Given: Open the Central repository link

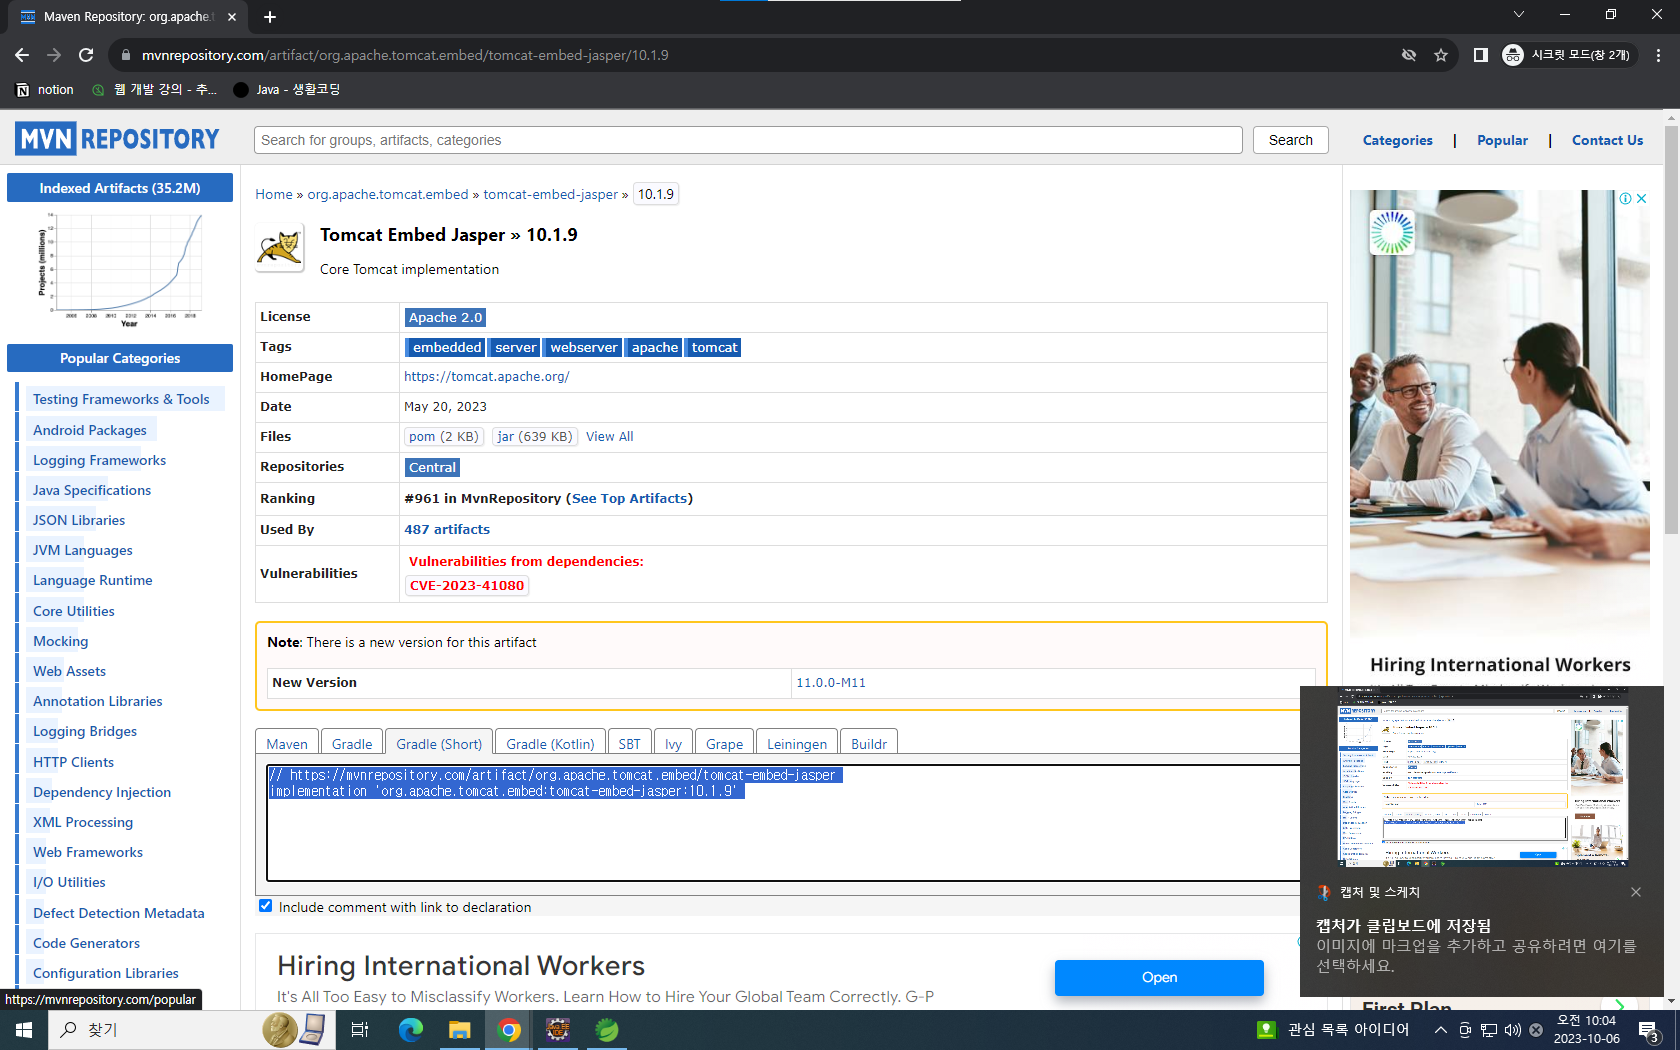Looking at the screenshot, I should coord(432,467).
